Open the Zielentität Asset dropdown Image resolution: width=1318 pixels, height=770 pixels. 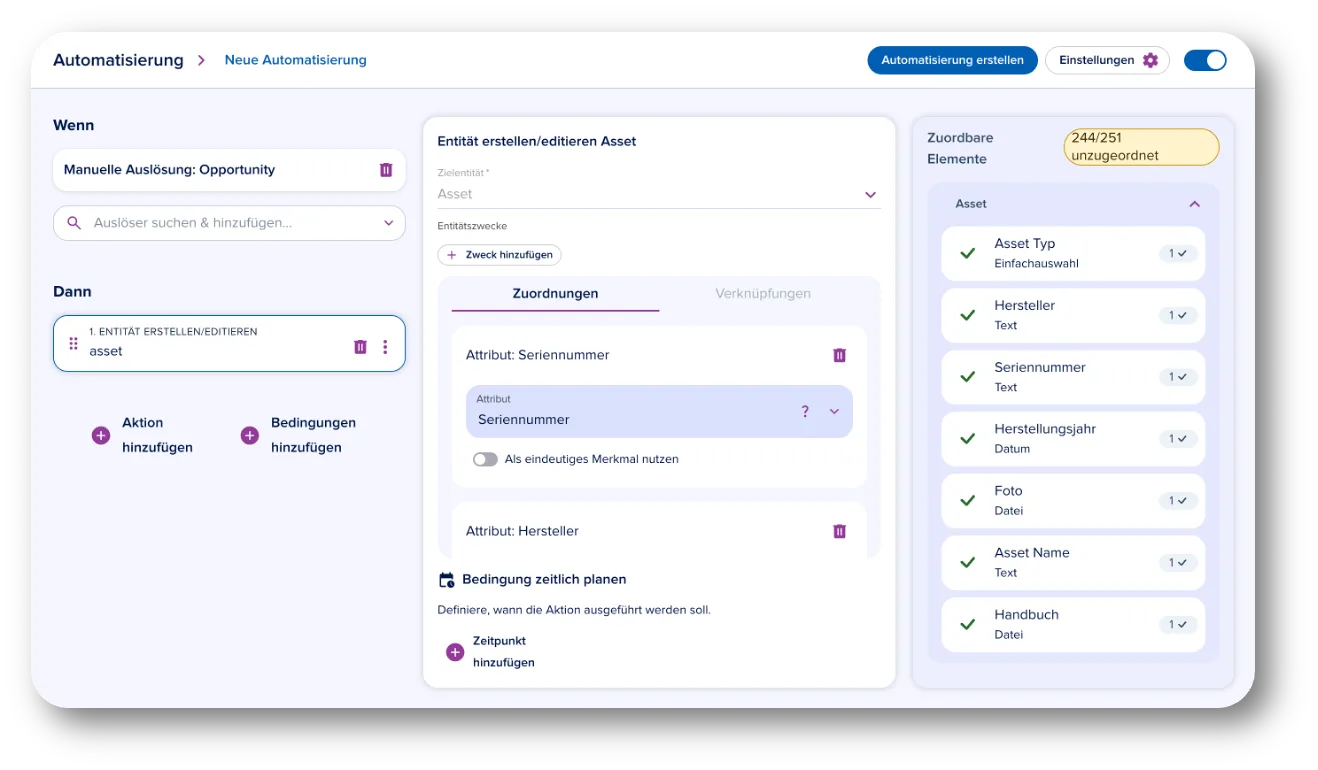pyautogui.click(x=659, y=194)
